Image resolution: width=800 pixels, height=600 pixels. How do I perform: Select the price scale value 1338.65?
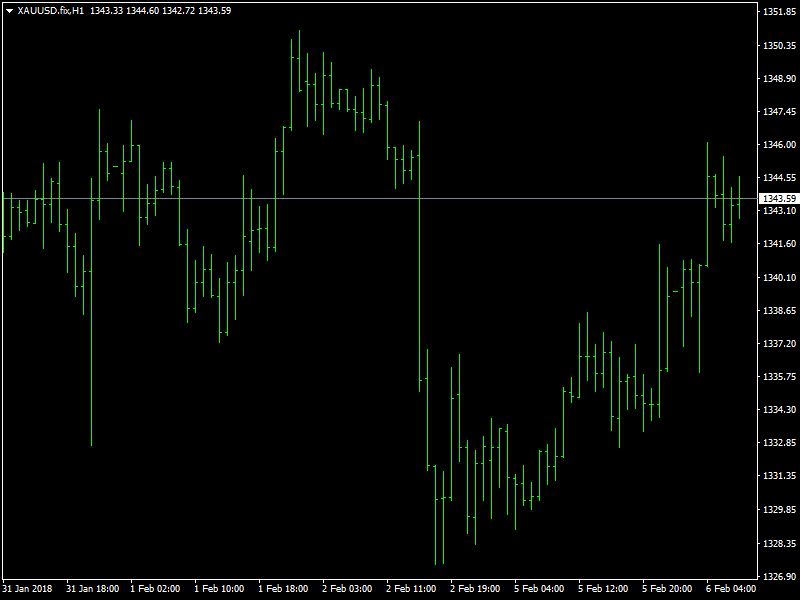779,310
